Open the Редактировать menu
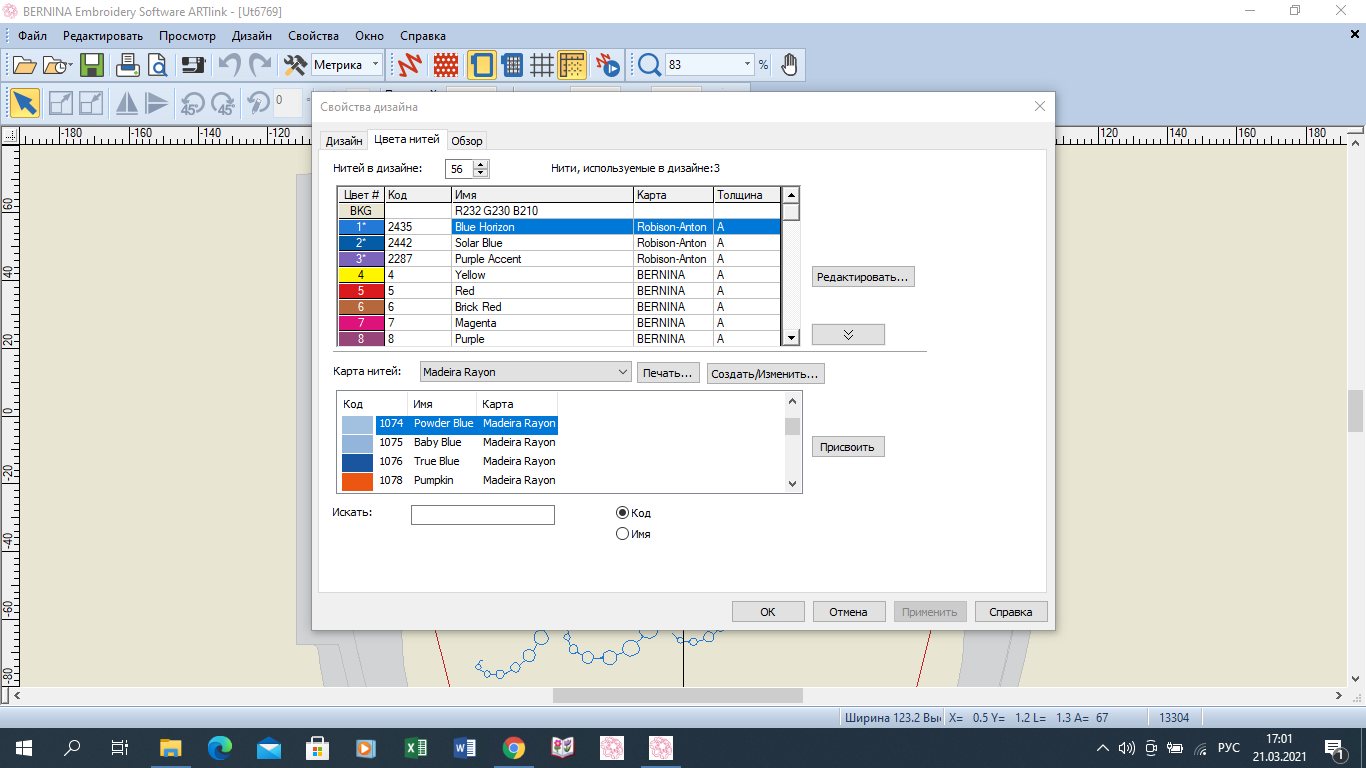Viewport: 1366px width, 768px height. point(103,35)
